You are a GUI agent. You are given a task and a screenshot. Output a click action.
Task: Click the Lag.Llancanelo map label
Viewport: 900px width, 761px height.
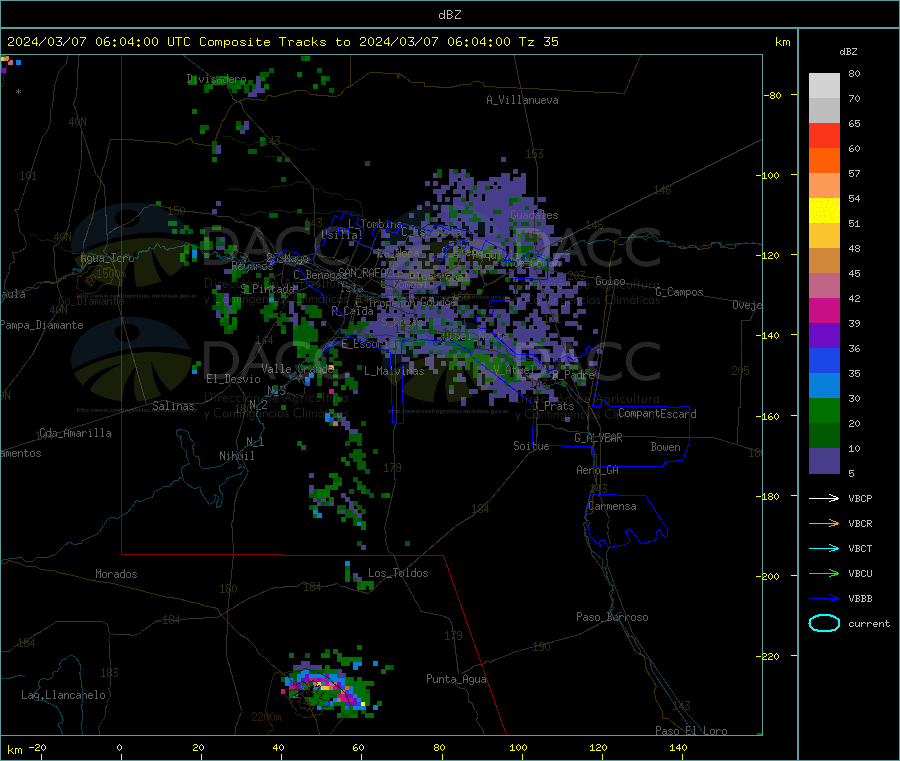(x=63, y=695)
